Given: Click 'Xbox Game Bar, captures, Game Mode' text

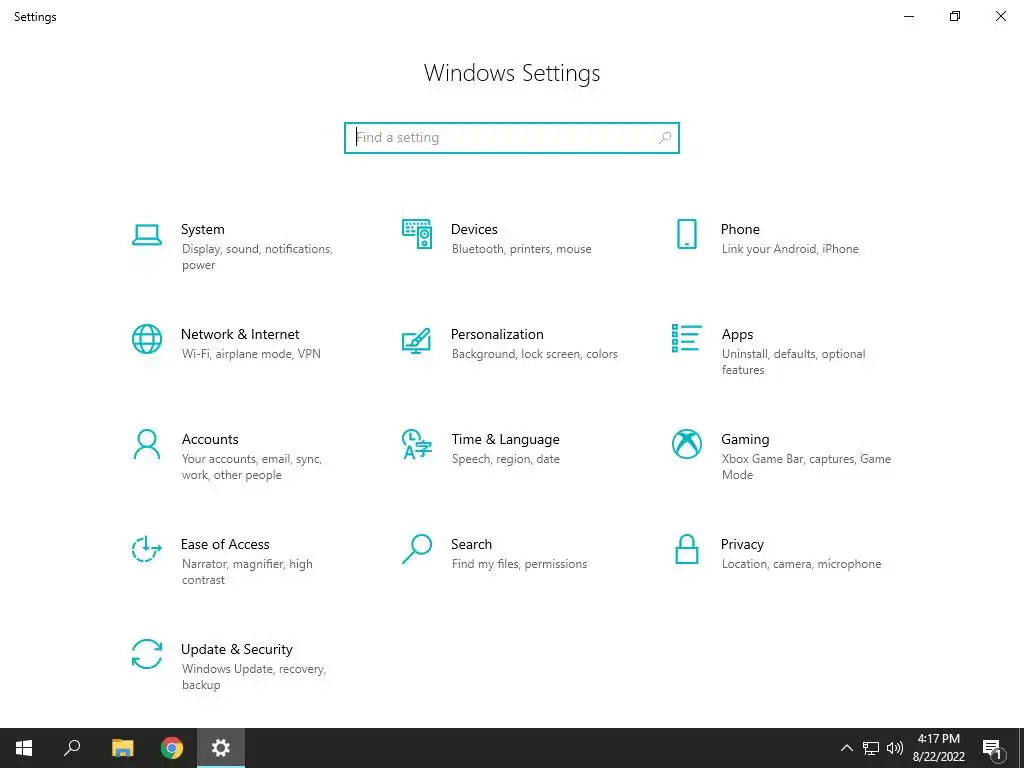Looking at the screenshot, I should click(x=806, y=467).
